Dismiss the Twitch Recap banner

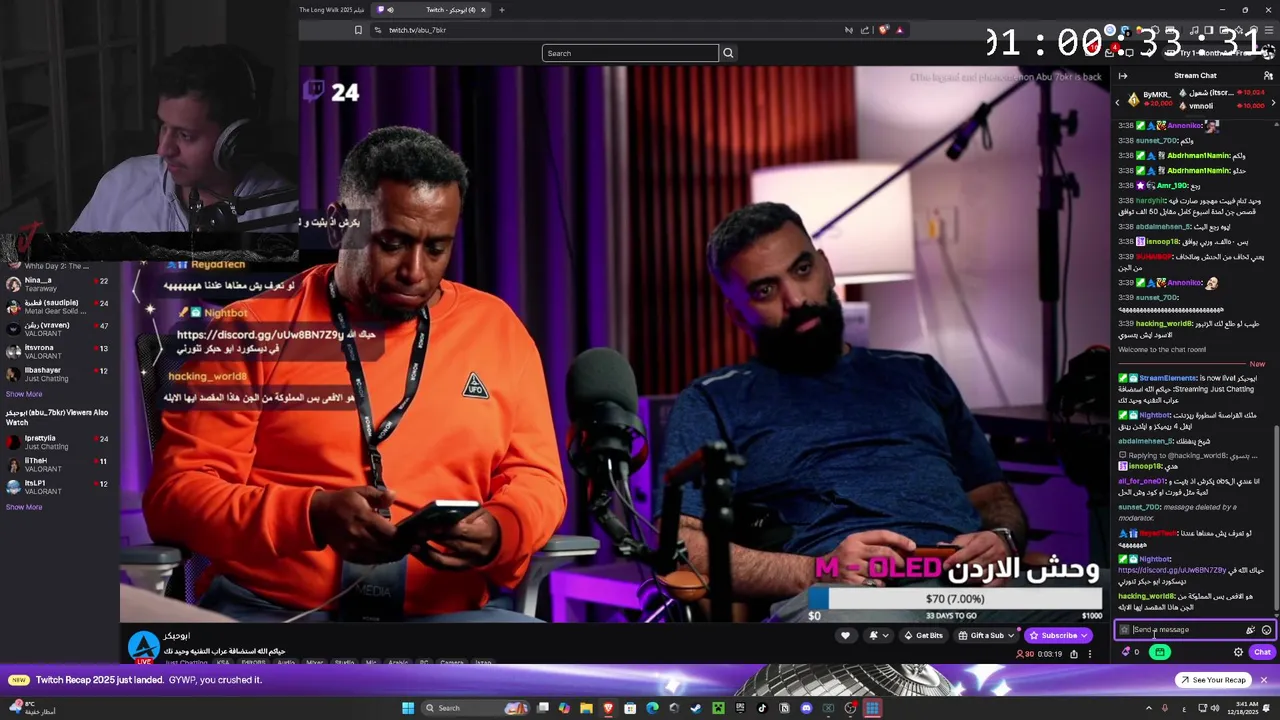point(1263,680)
